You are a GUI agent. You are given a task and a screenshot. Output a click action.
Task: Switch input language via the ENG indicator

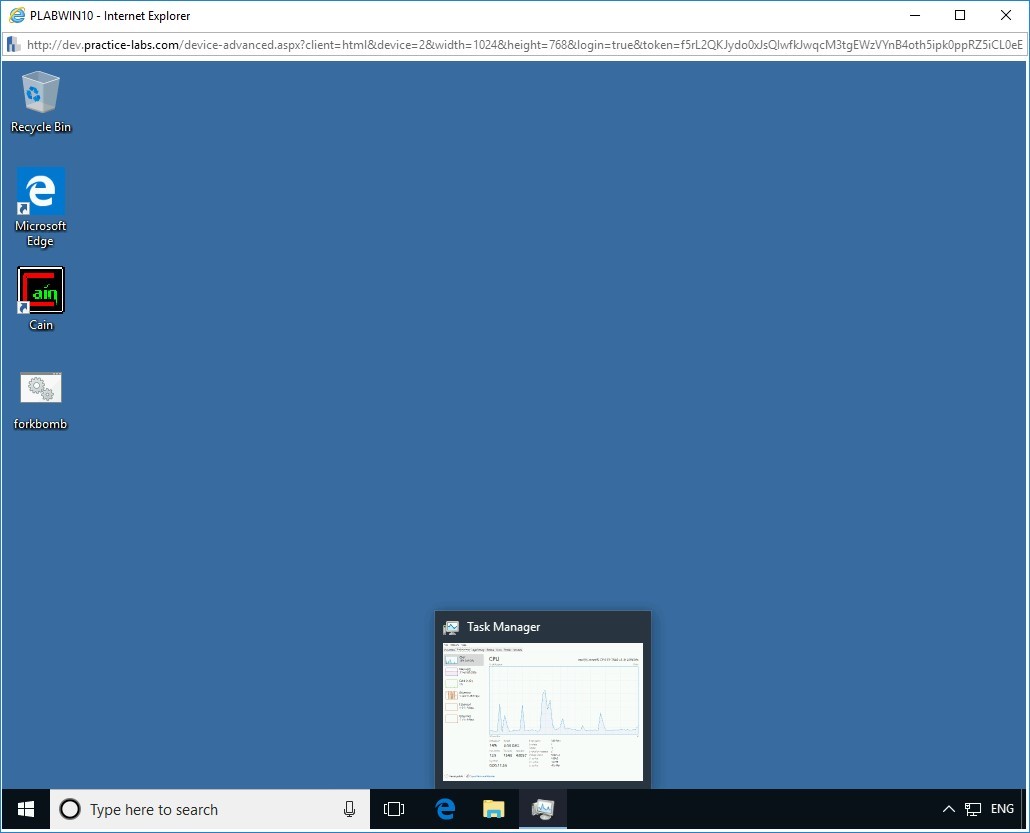click(1002, 809)
